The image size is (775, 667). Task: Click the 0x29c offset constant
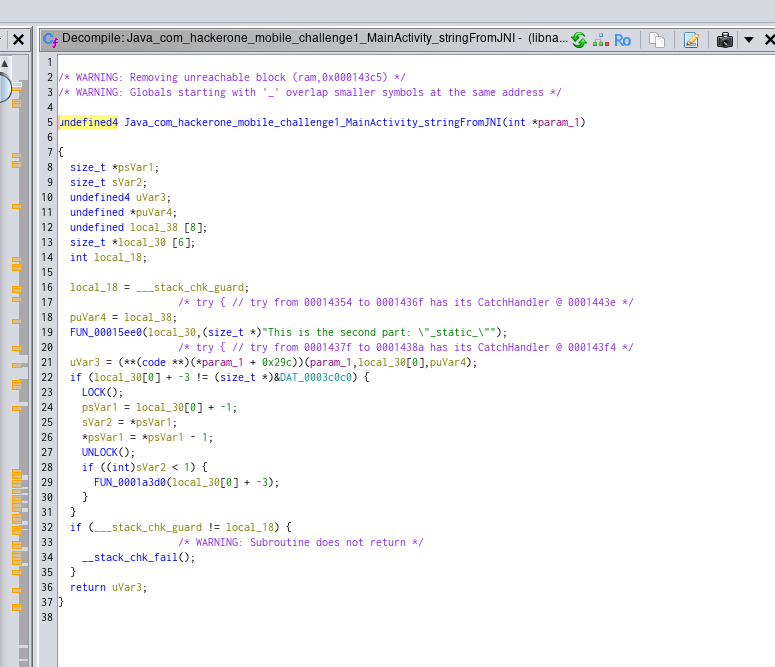277,362
